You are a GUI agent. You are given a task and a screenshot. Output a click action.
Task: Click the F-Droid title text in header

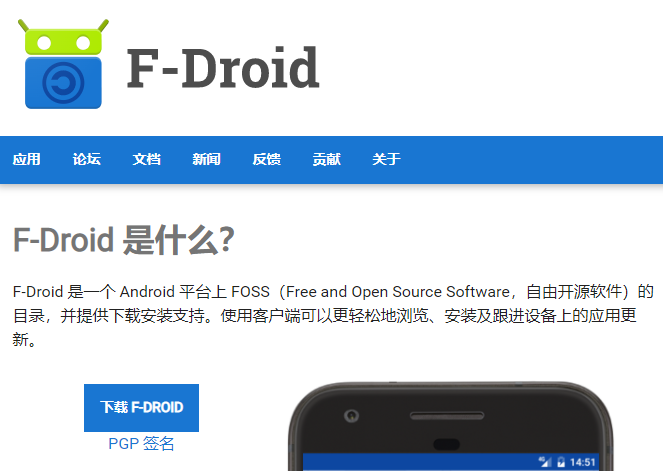pos(223,68)
